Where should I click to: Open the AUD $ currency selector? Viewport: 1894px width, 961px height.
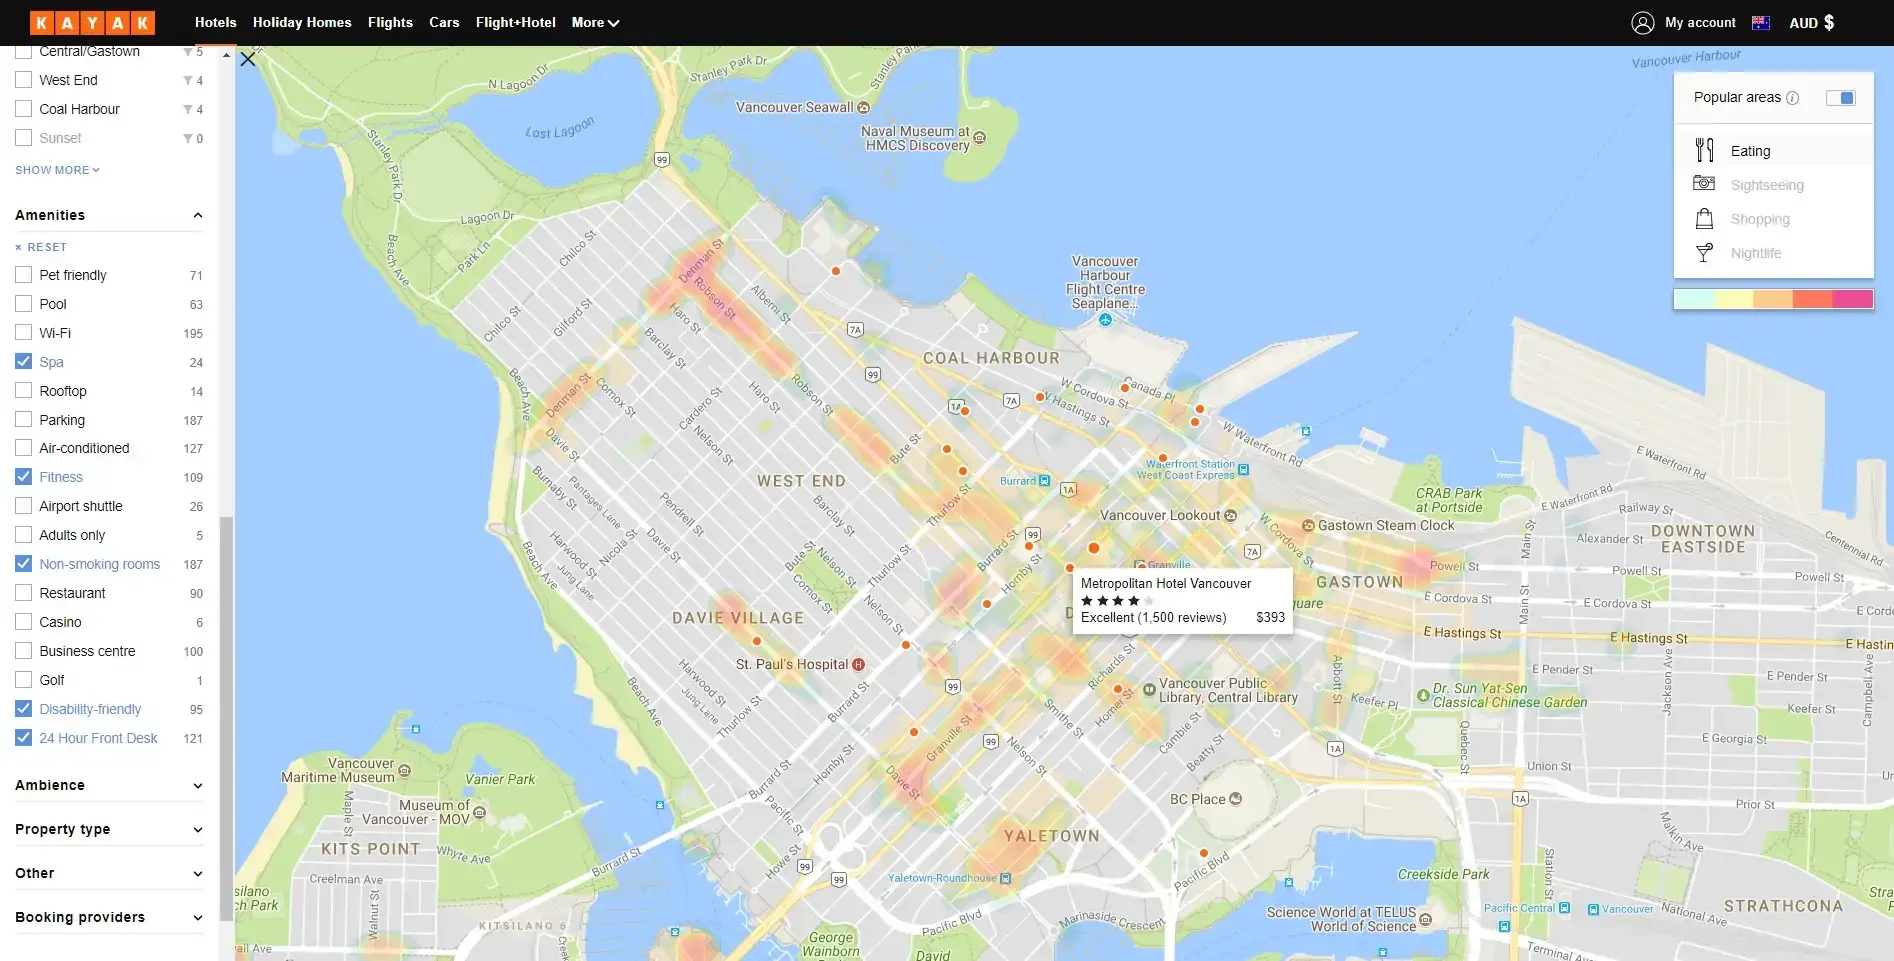(x=1811, y=23)
